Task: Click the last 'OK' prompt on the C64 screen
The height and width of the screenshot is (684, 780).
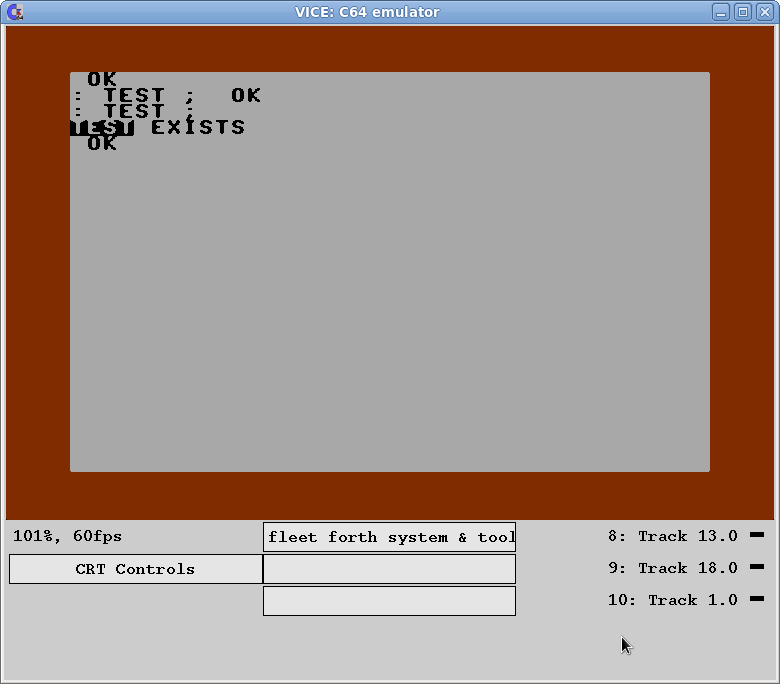Action: 102,144
